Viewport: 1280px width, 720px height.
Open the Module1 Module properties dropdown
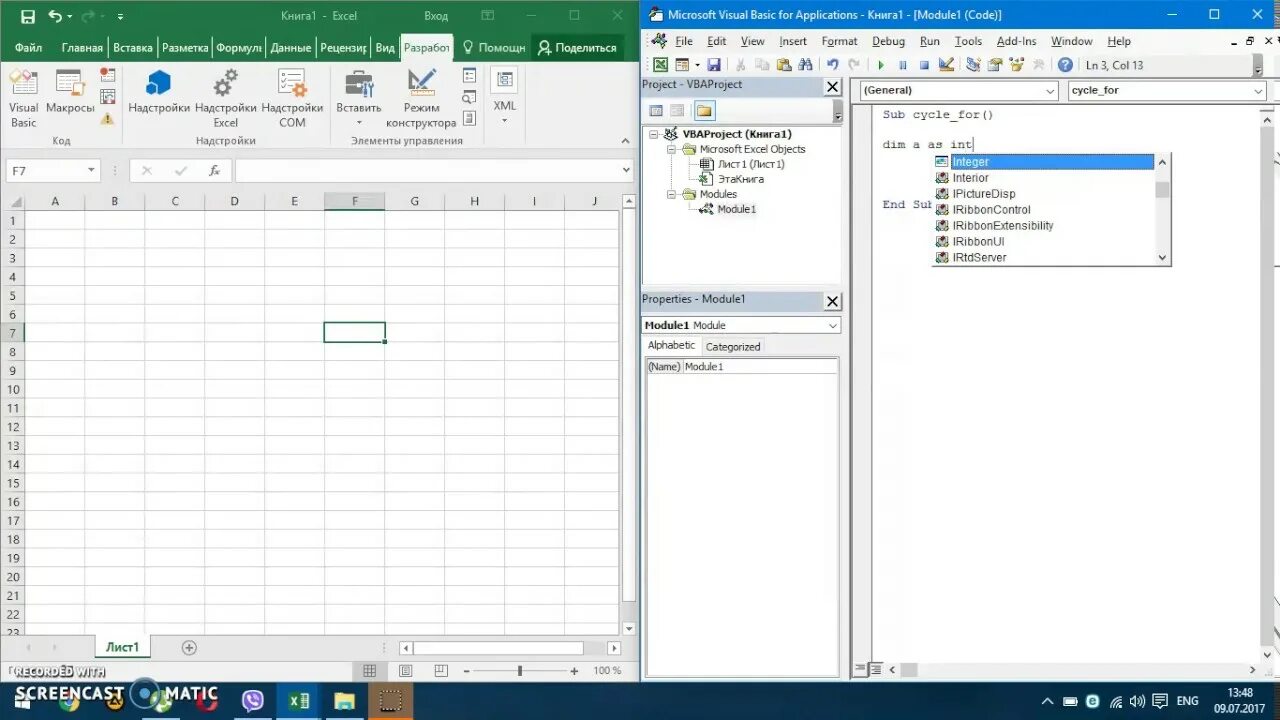tap(833, 325)
